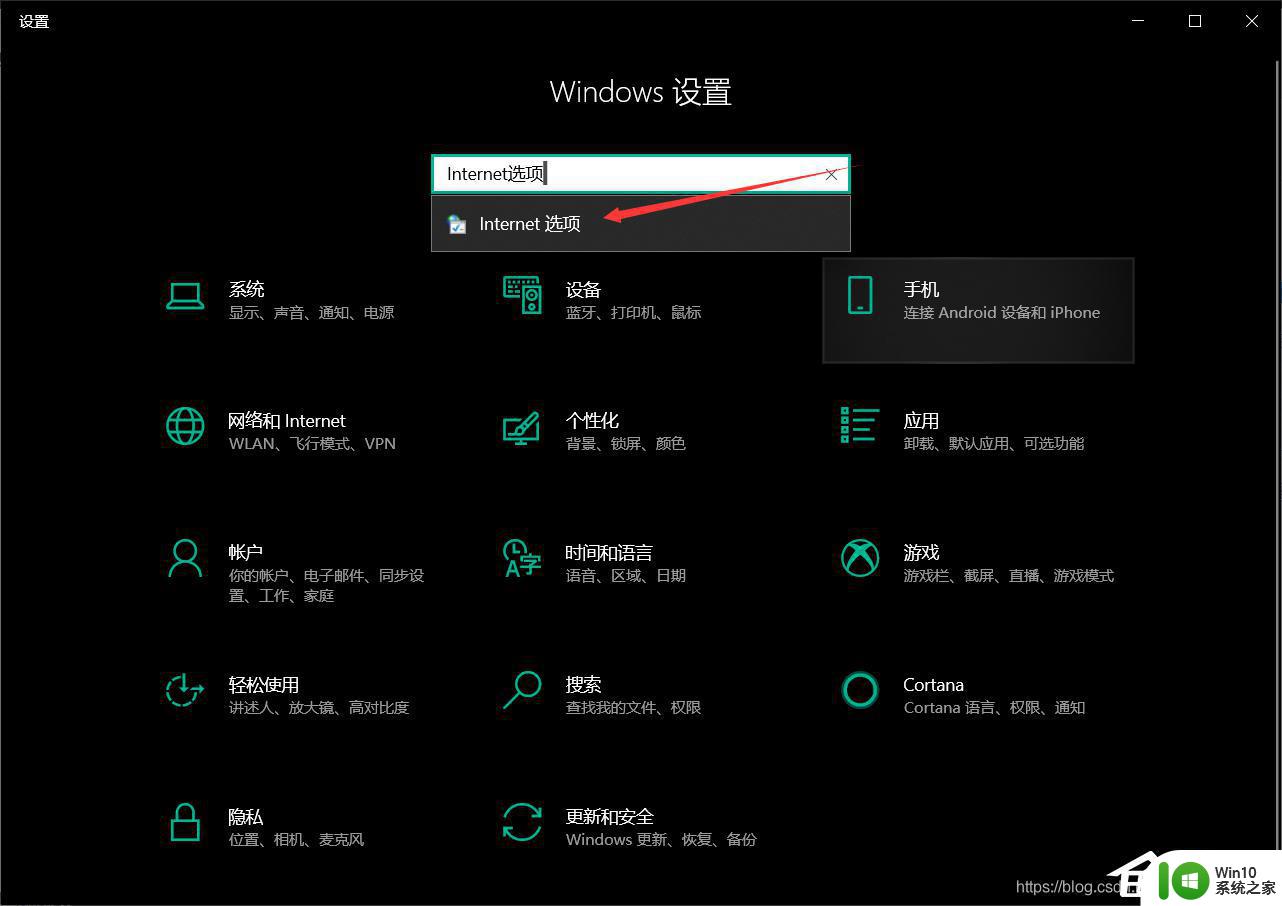Open 搜索 settings category

coord(583,685)
